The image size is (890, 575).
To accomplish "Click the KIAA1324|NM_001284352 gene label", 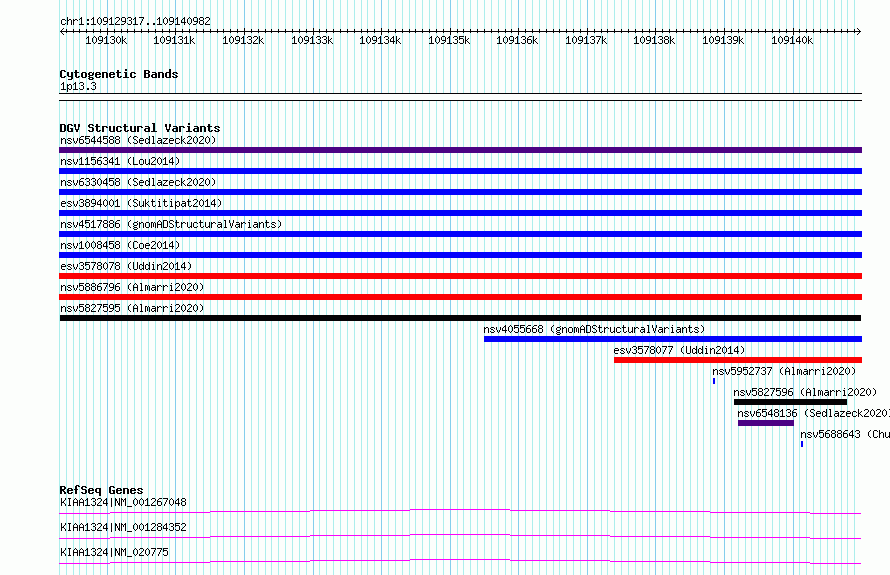I will click(123, 527).
